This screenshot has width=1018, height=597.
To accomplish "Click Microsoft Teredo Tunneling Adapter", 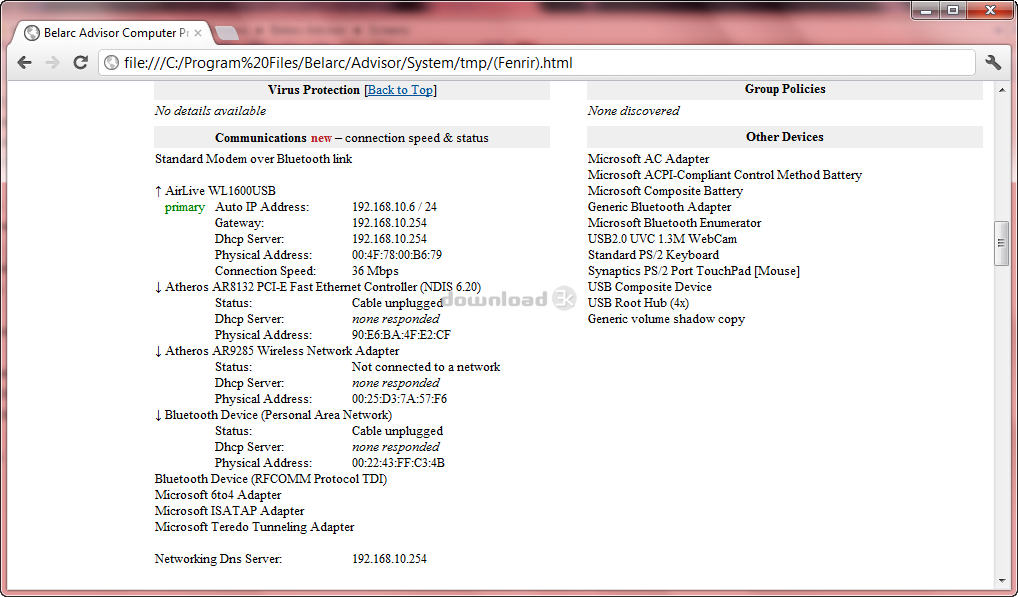I will click(254, 527).
